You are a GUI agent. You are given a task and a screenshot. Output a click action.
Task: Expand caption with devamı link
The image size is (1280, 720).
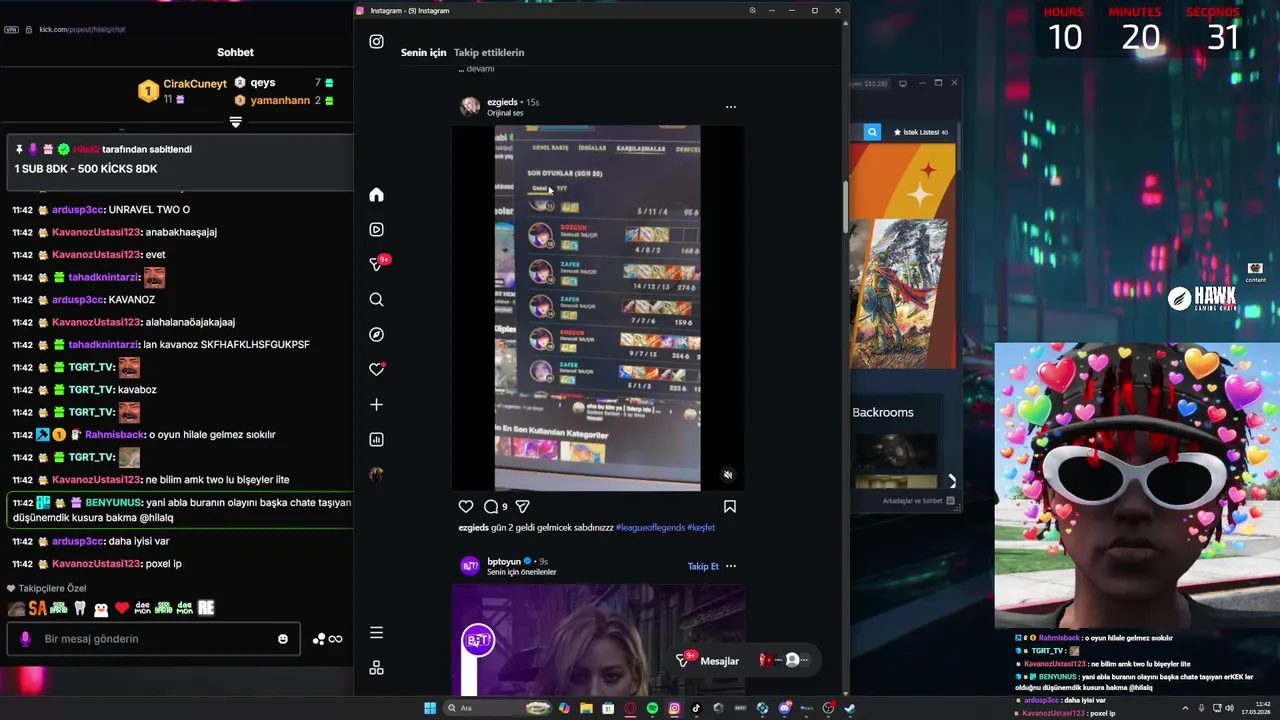tap(480, 69)
